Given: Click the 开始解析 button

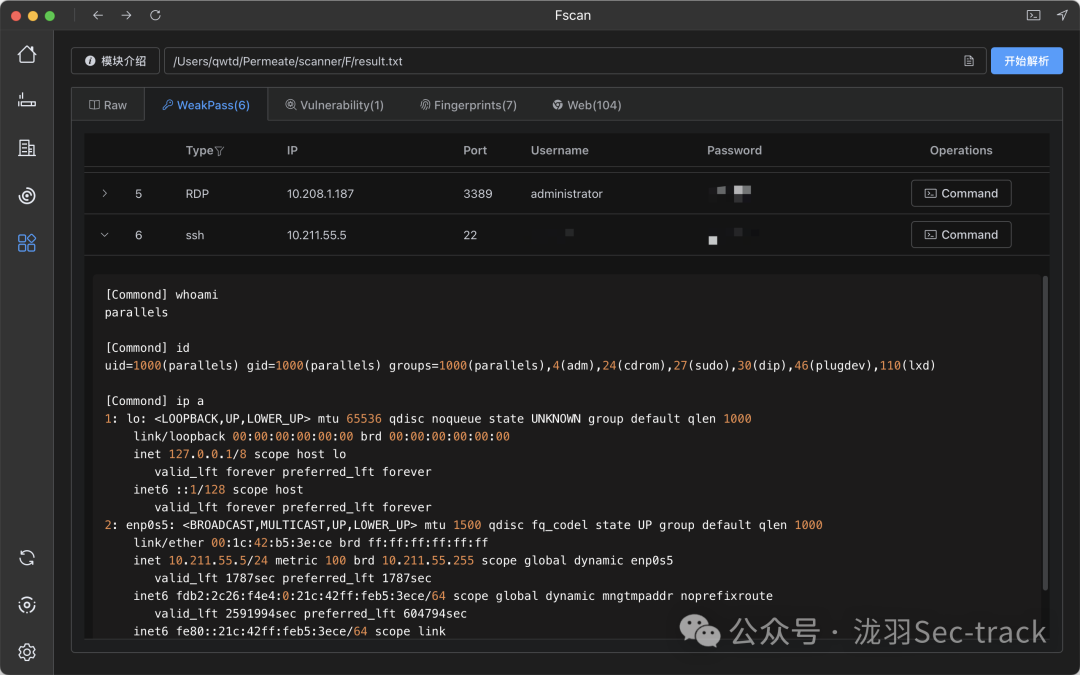Looking at the screenshot, I should coord(1026,61).
